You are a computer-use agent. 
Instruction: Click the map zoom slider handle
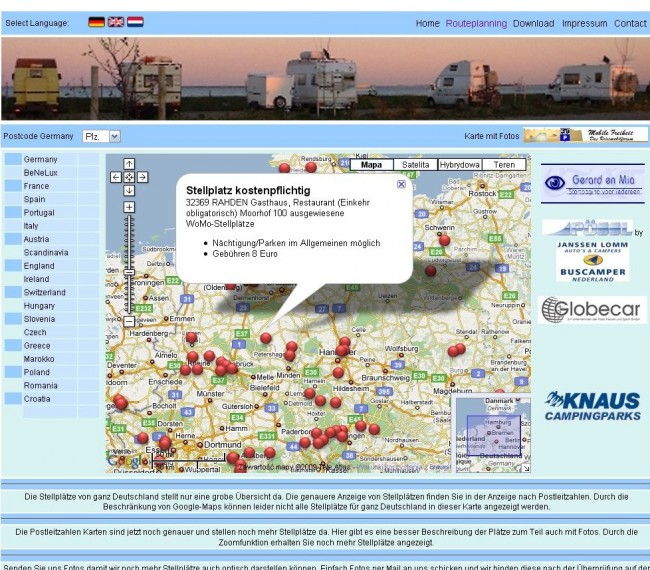(129, 271)
